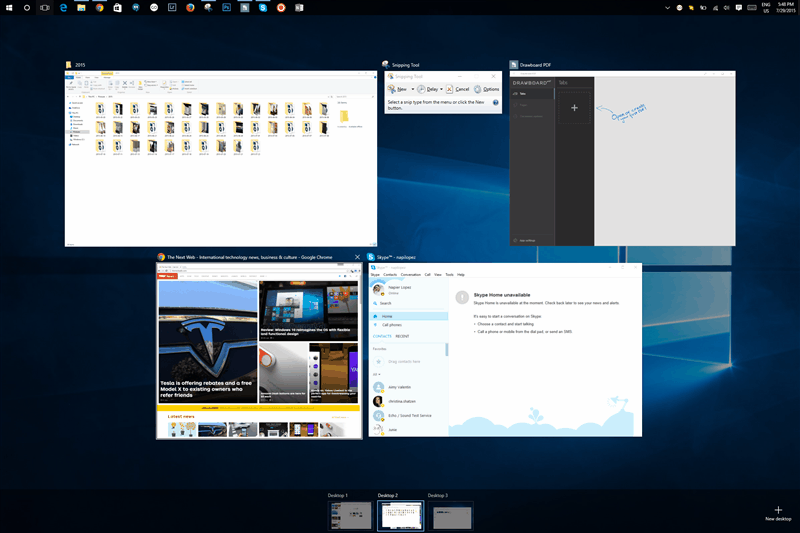Select the 2015 File Explorer window thumbnail
The width and height of the screenshot is (800, 533).
(x=221, y=159)
